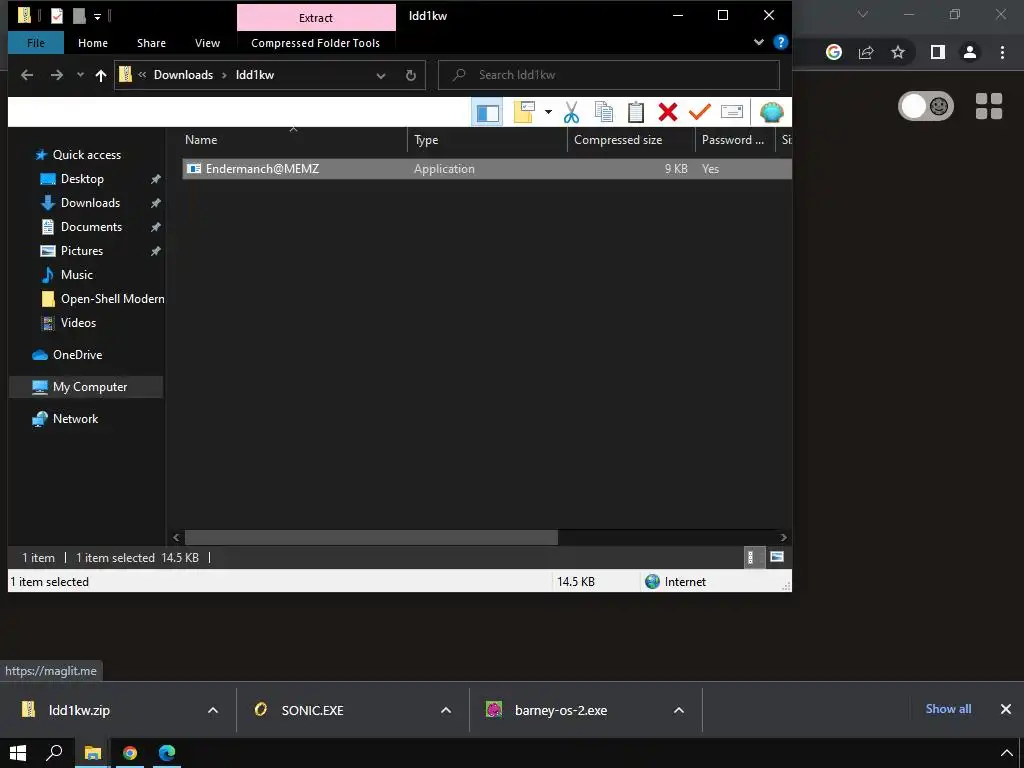This screenshot has height=768, width=1024.
Task: Click the blue Help question mark icon
Action: (780, 42)
